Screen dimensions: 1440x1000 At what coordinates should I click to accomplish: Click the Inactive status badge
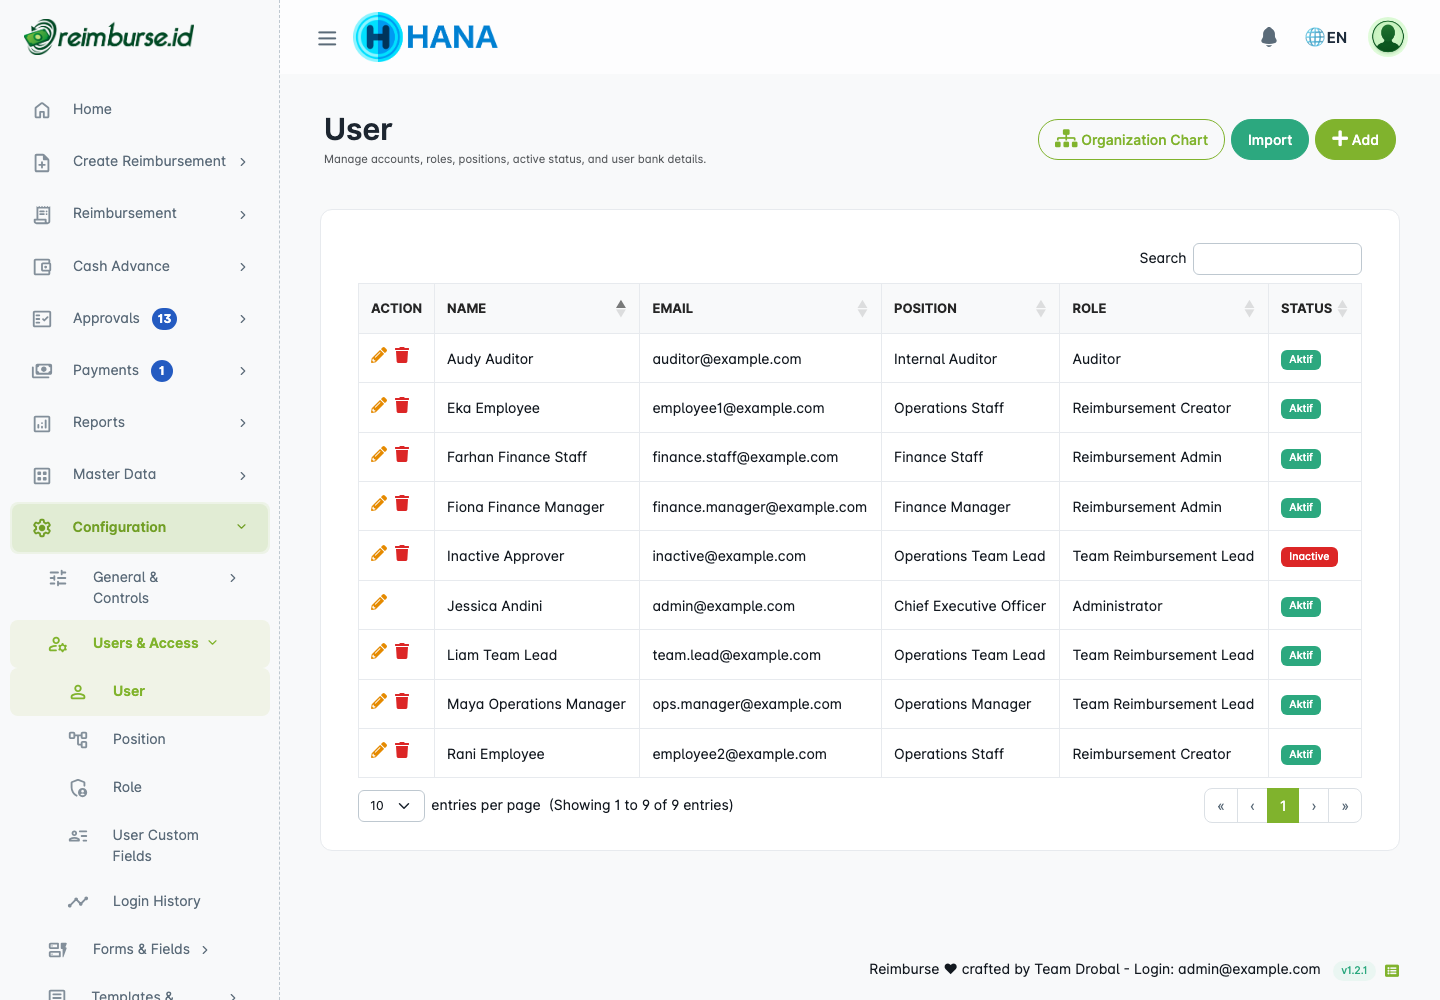coord(1309,557)
